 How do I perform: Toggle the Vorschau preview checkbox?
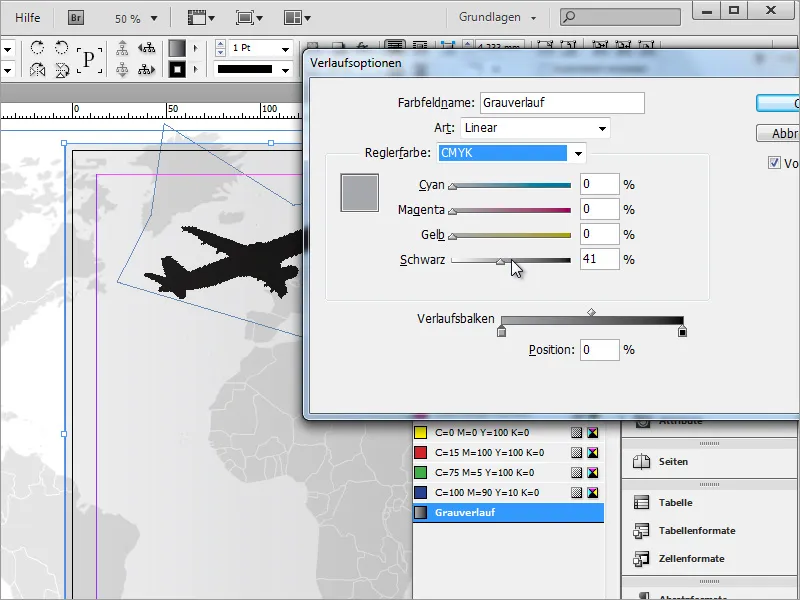(x=774, y=163)
